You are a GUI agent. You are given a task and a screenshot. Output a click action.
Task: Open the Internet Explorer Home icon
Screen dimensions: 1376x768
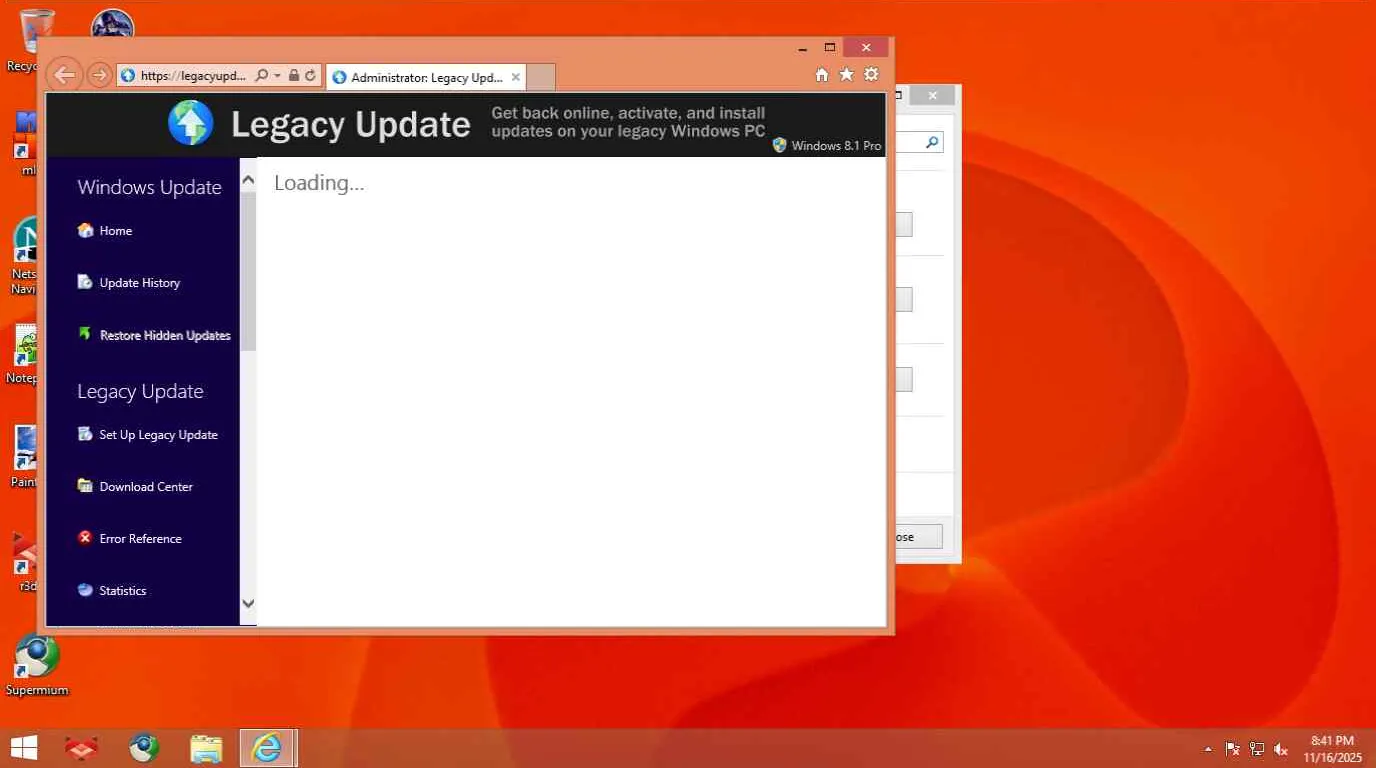click(x=822, y=75)
